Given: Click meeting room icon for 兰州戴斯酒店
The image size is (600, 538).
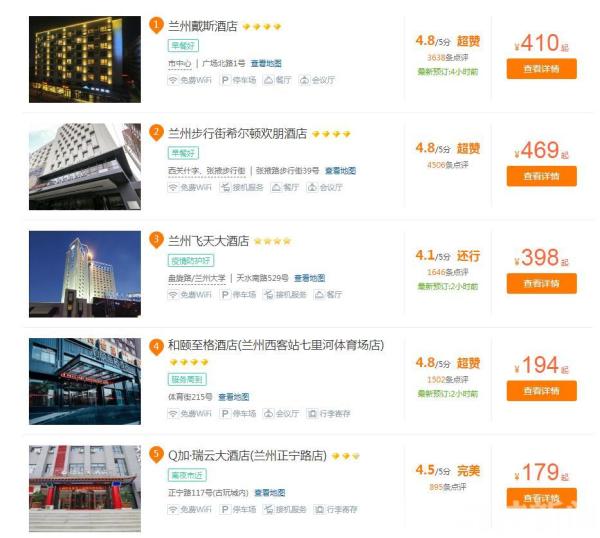Looking at the screenshot, I should [x=304, y=79].
